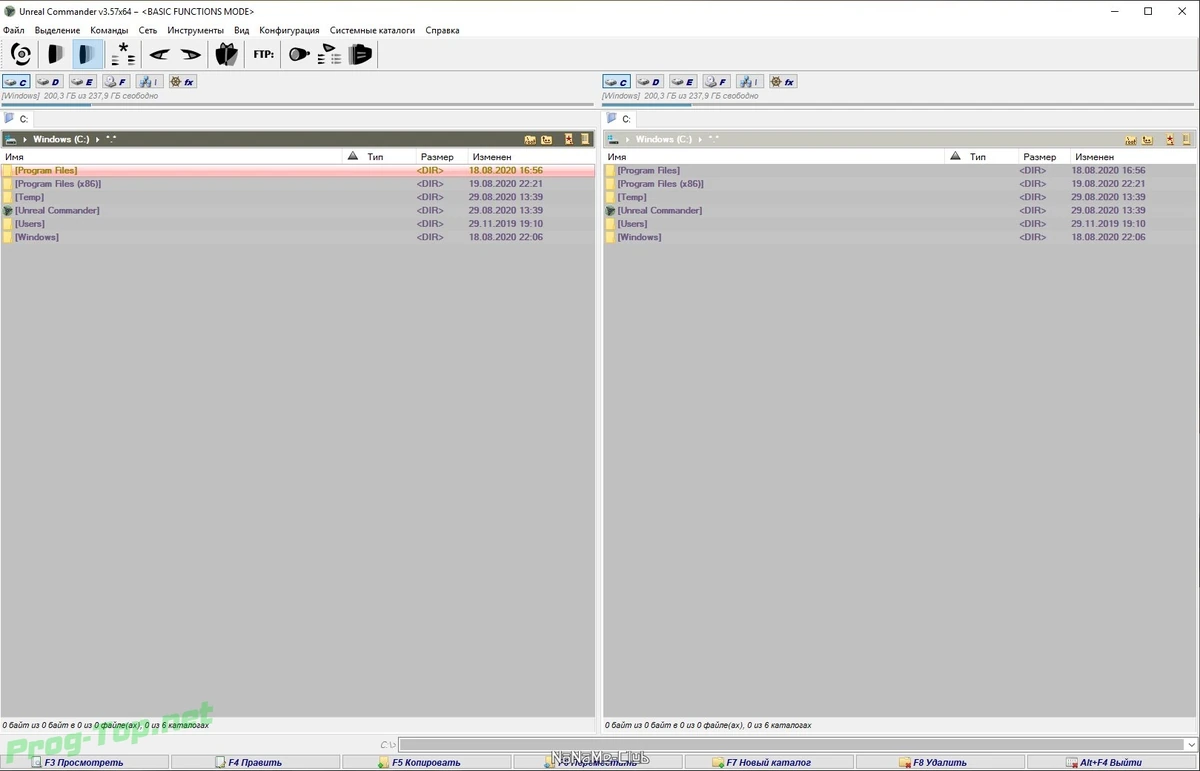This screenshot has width=1200, height=771.
Task: Open favorites star icon in right path bar
Action: tap(1170, 140)
